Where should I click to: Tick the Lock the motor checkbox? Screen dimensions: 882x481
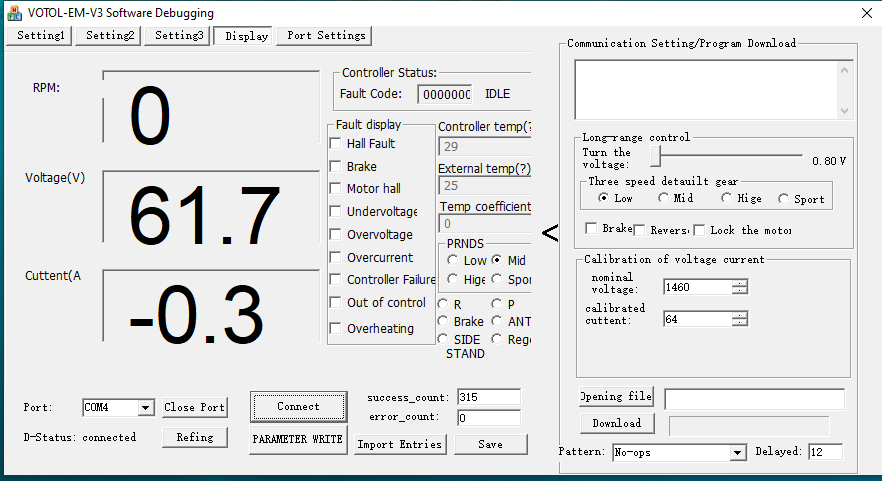pyautogui.click(x=700, y=230)
